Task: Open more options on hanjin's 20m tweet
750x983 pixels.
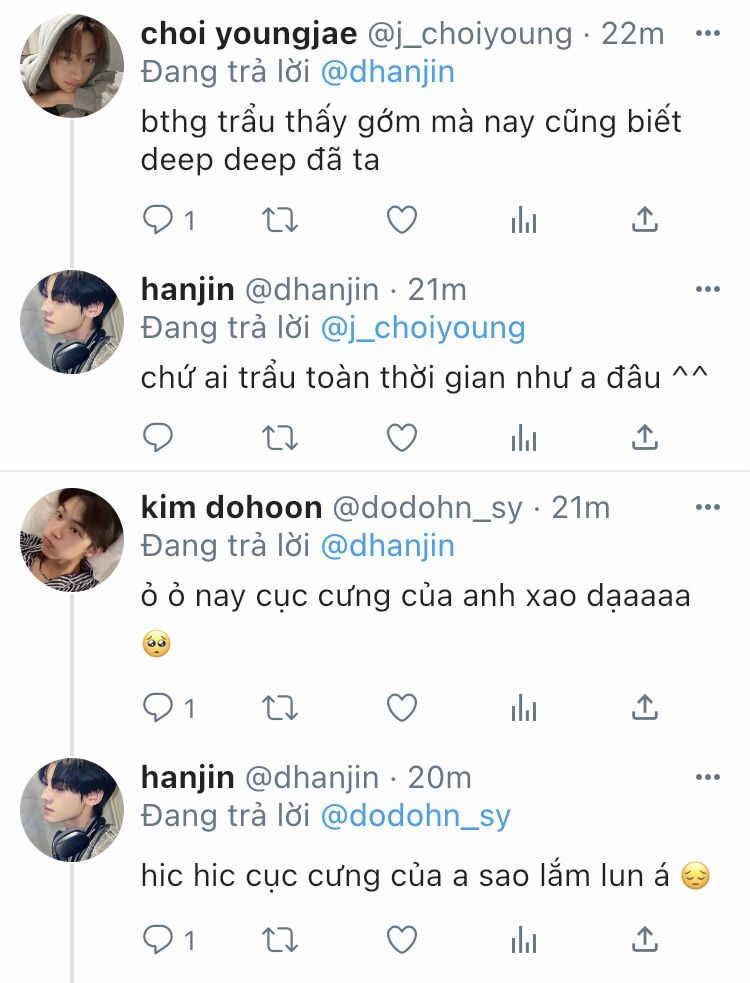Action: coord(708,777)
